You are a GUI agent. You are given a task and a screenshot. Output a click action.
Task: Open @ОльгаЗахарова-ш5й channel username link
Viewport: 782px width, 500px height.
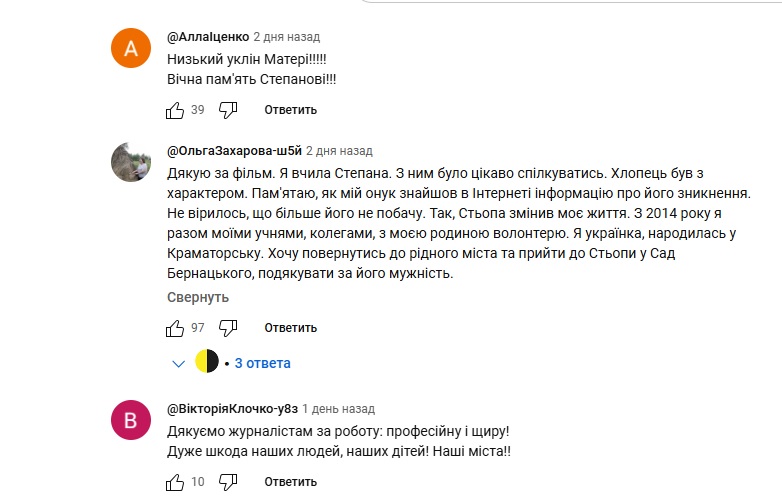[234, 151]
